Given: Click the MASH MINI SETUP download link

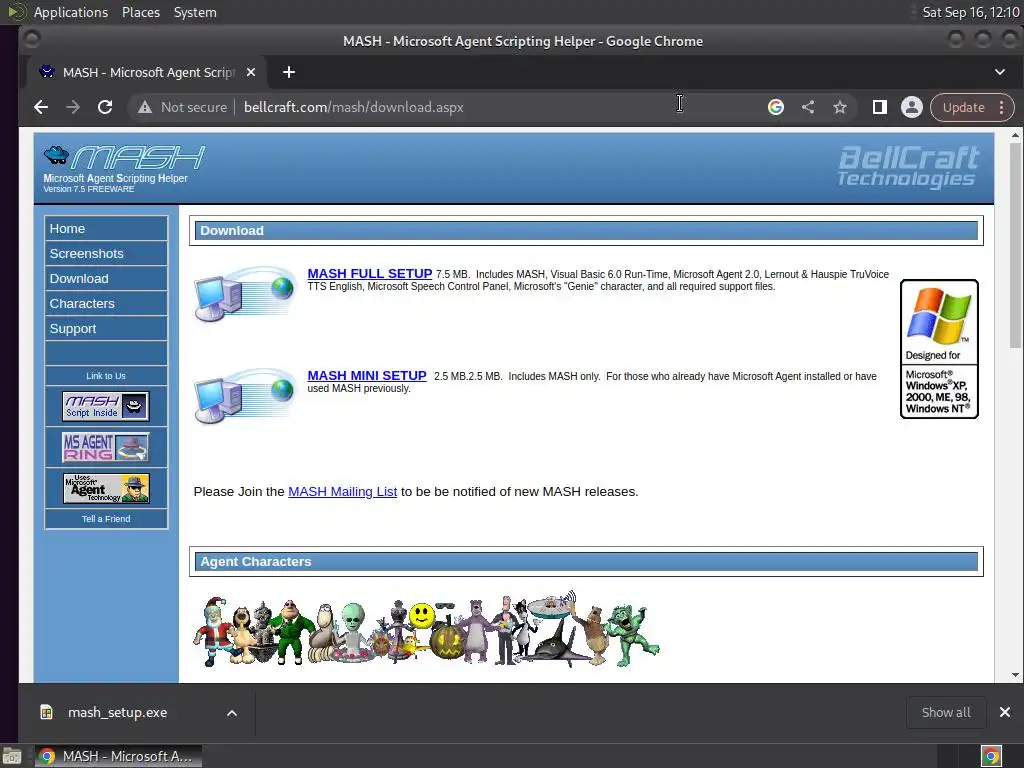Looking at the screenshot, I should (x=367, y=376).
